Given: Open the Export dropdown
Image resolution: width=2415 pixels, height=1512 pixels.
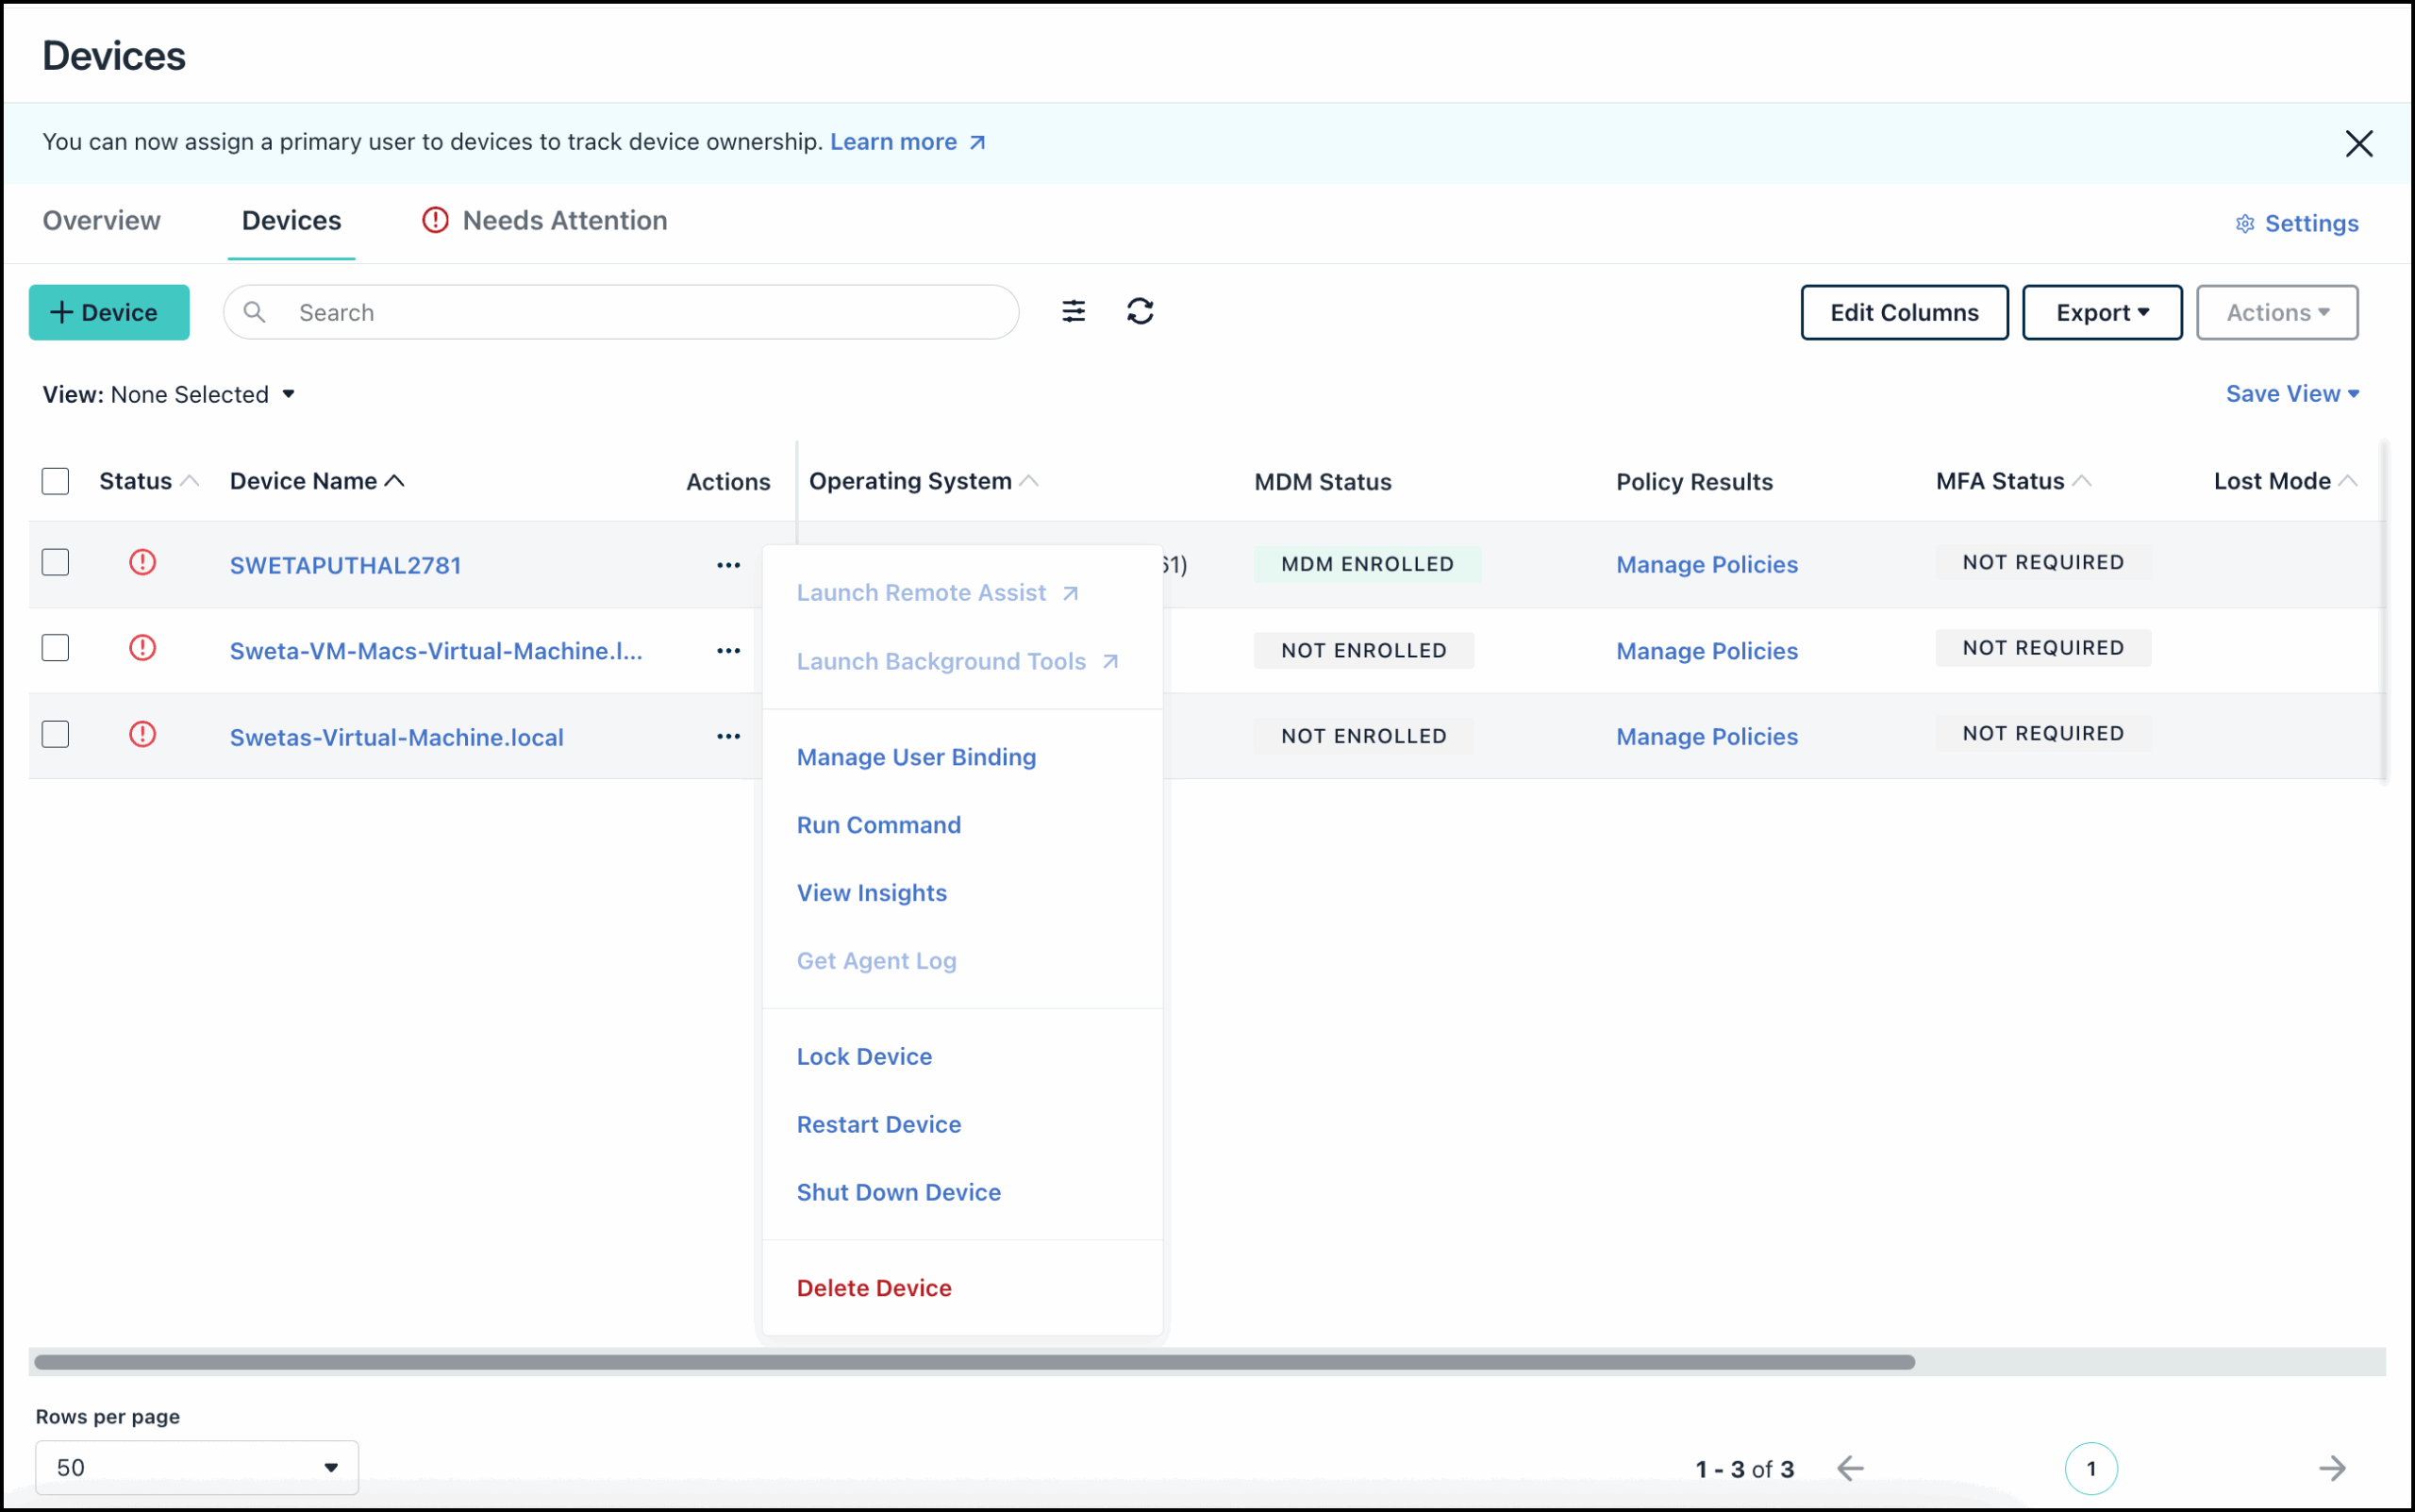Looking at the screenshot, I should [x=2101, y=313].
